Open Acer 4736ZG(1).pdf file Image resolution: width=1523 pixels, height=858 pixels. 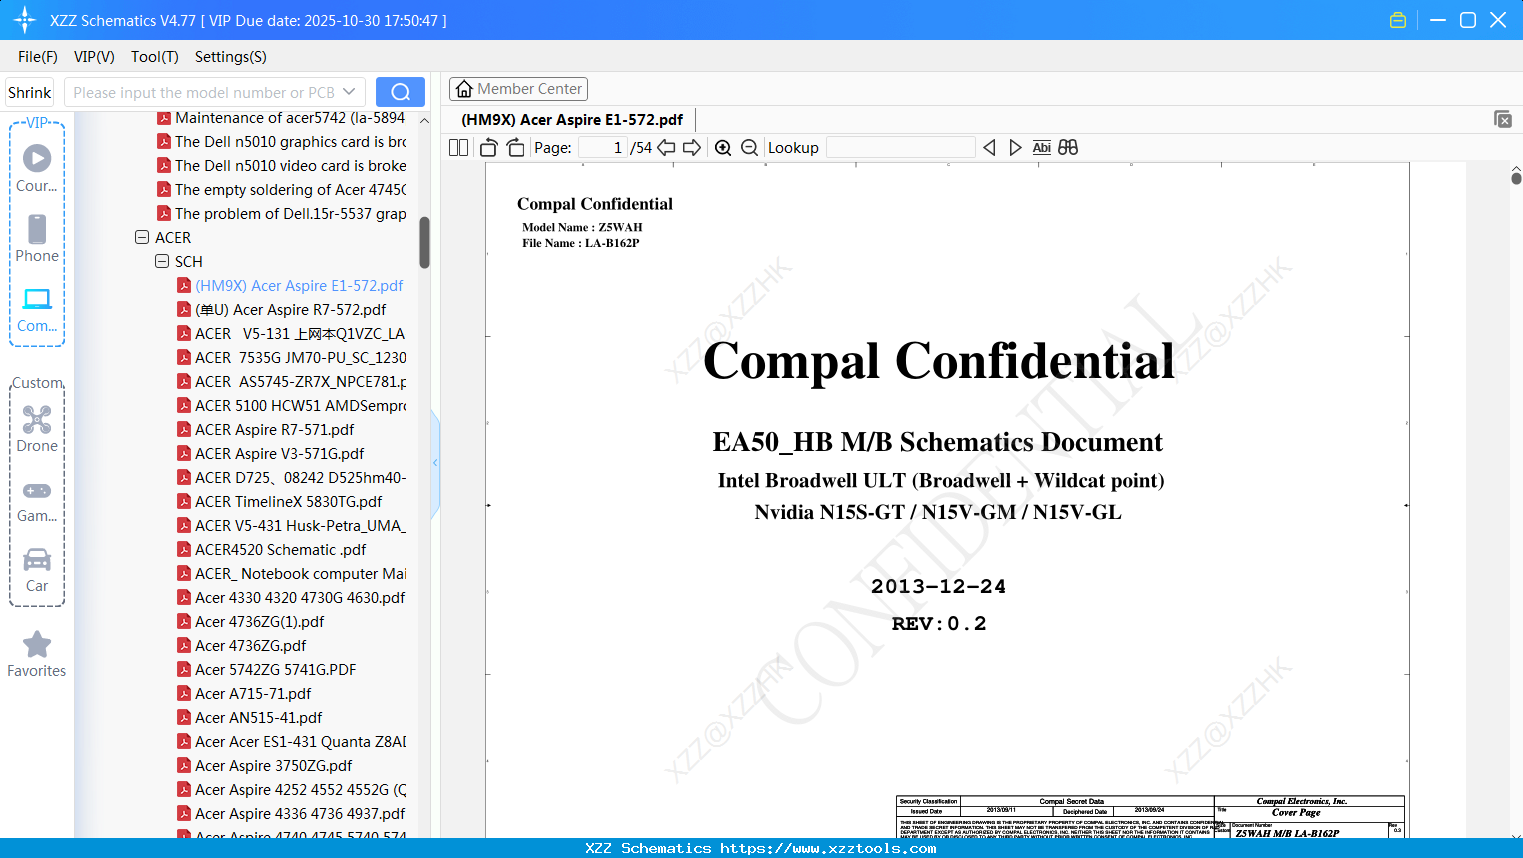259,621
